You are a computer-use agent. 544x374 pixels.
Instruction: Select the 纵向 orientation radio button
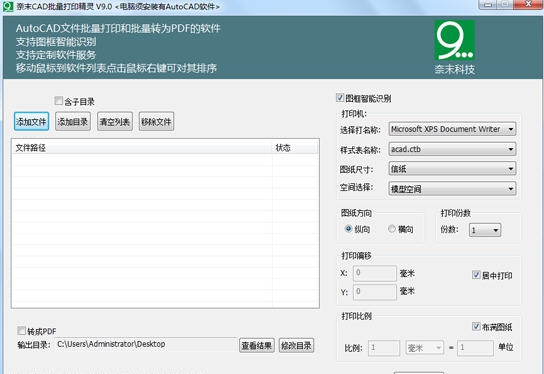[x=348, y=229]
